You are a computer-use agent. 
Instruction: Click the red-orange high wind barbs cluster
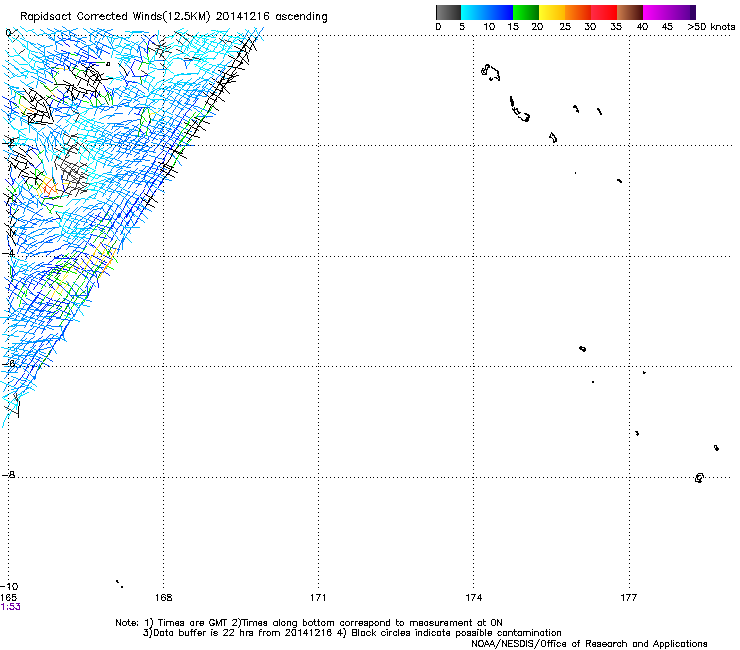[48, 188]
